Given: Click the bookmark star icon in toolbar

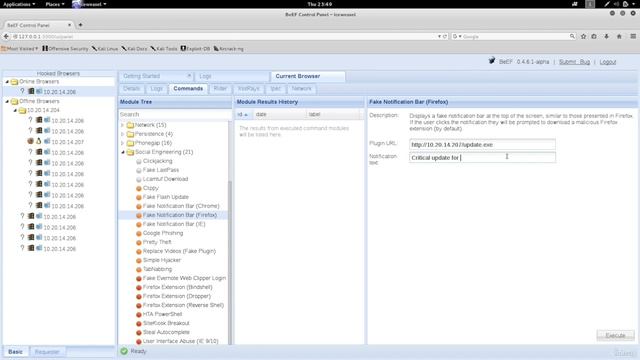Looking at the screenshot, I should [x=584, y=36].
